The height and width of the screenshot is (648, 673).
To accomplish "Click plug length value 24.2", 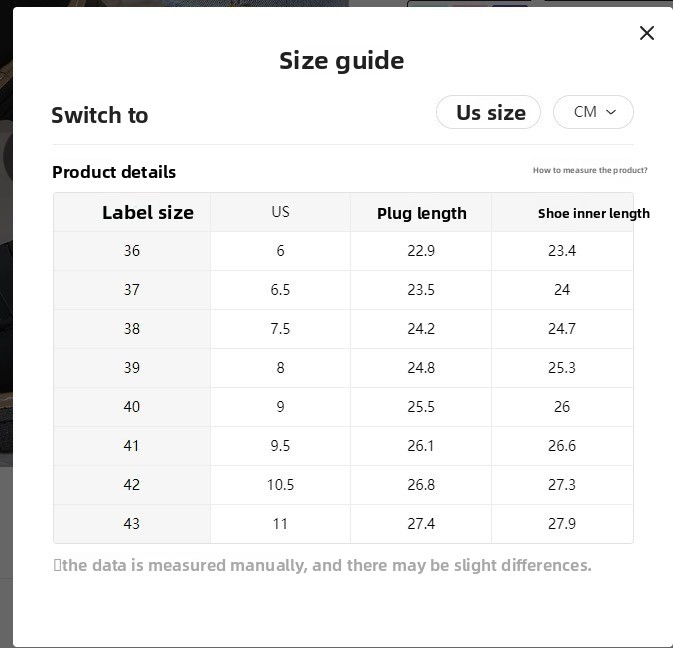I will tap(421, 329).
